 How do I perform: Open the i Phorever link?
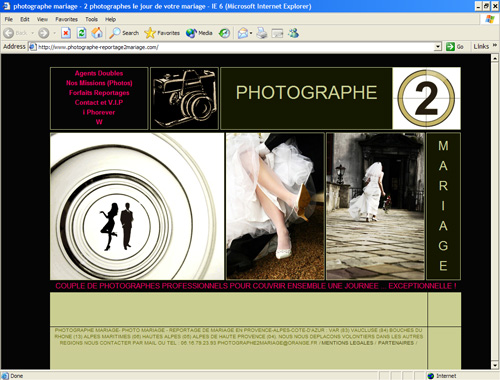click(x=99, y=112)
